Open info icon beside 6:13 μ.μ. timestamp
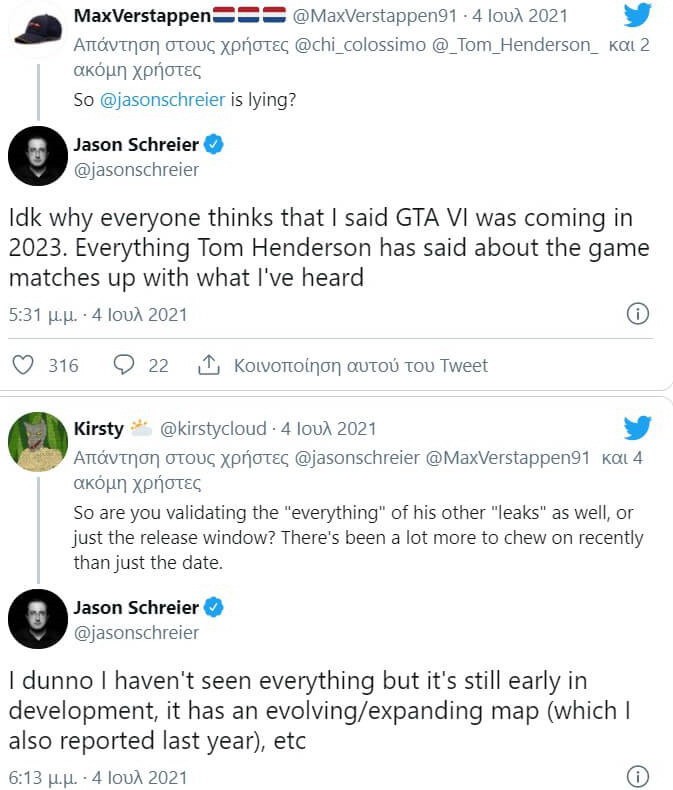Viewport: 673px width, 790px height. click(x=637, y=776)
